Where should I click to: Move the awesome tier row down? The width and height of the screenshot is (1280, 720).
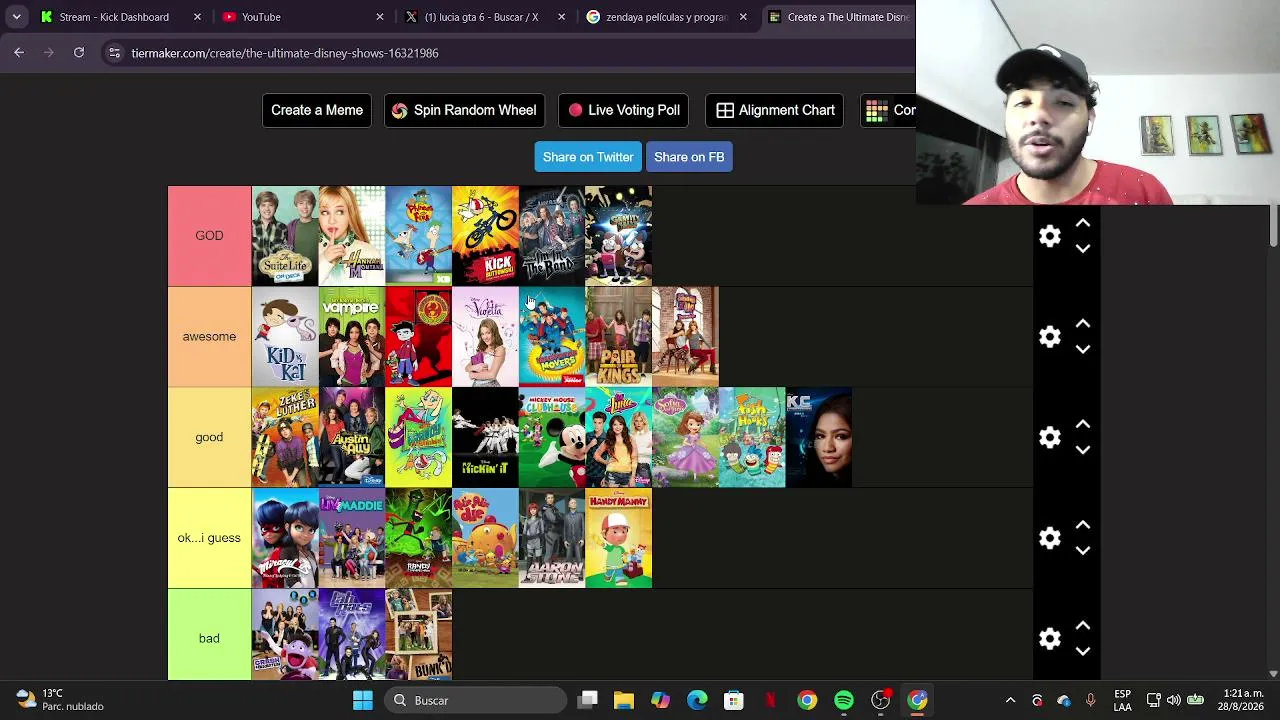[x=1083, y=350]
